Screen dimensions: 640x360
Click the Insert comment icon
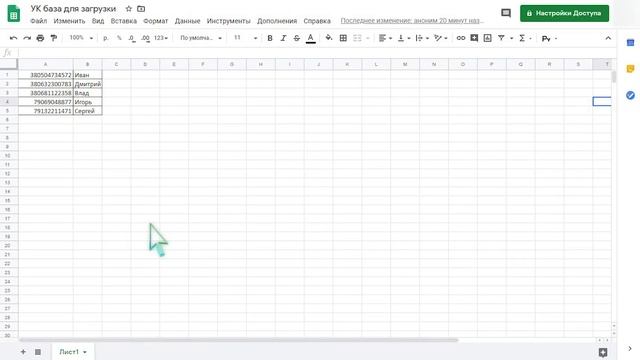pyautogui.click(x=474, y=38)
